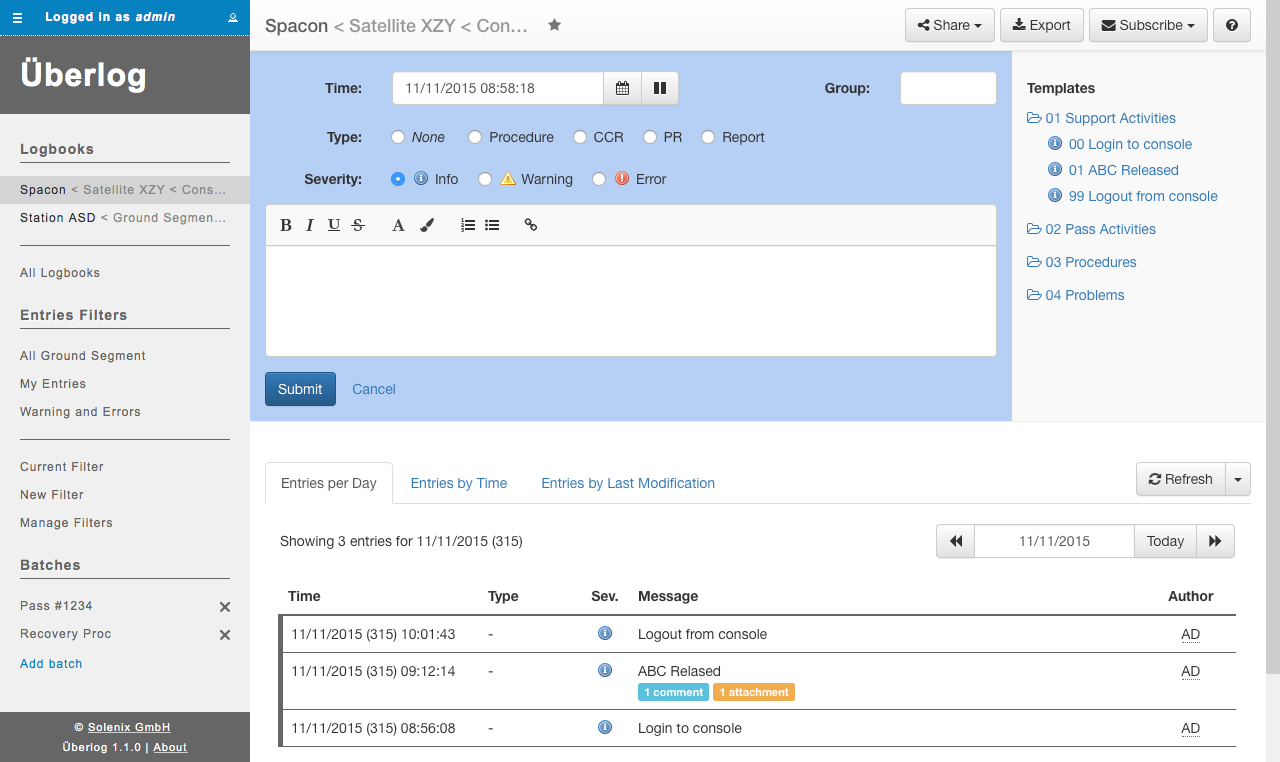
Task: Expand the Subscribe dropdown
Action: coord(1147,25)
